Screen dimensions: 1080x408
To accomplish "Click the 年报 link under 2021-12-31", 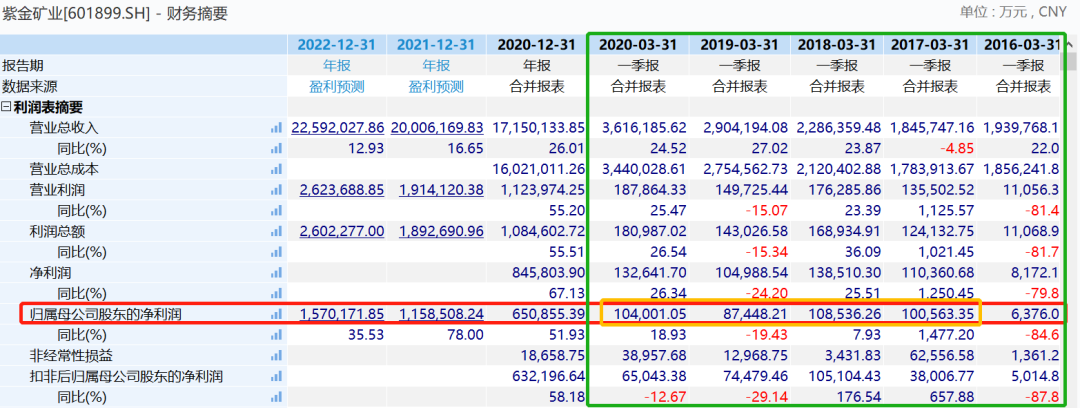I will [436, 66].
